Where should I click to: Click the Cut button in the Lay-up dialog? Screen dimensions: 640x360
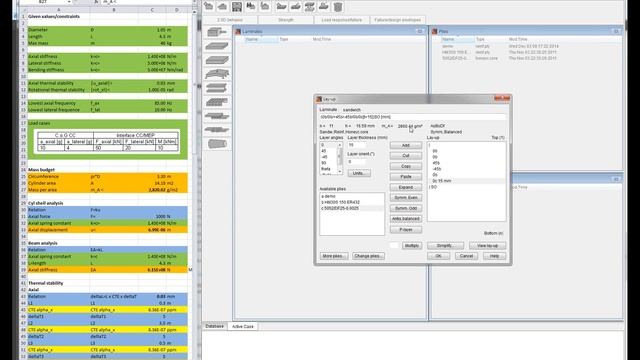point(406,156)
